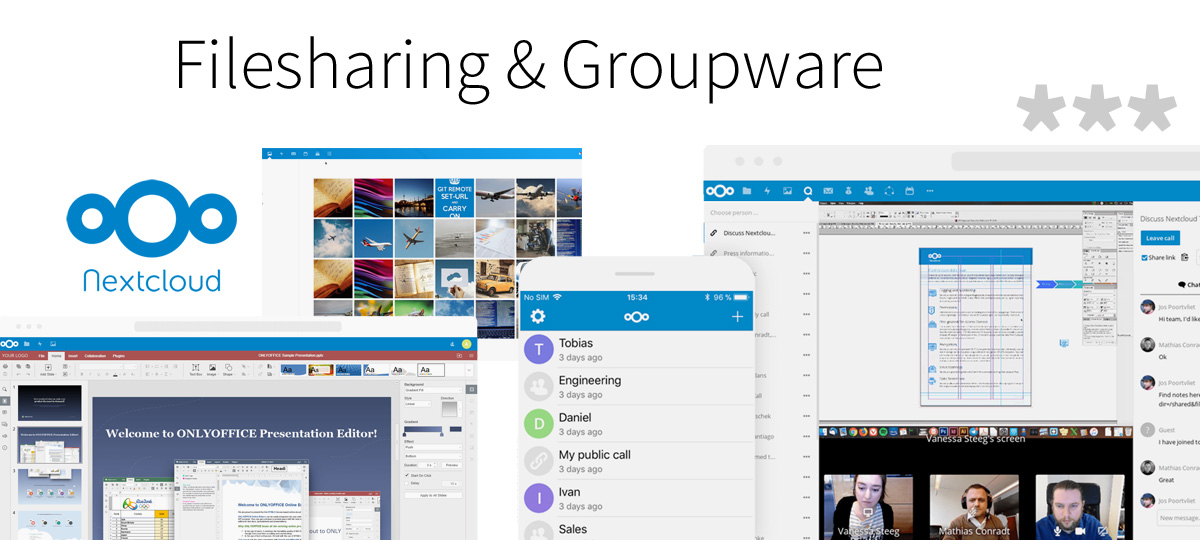Click the gradient slider bar
This screenshot has width=1200, height=540.
coord(423,429)
